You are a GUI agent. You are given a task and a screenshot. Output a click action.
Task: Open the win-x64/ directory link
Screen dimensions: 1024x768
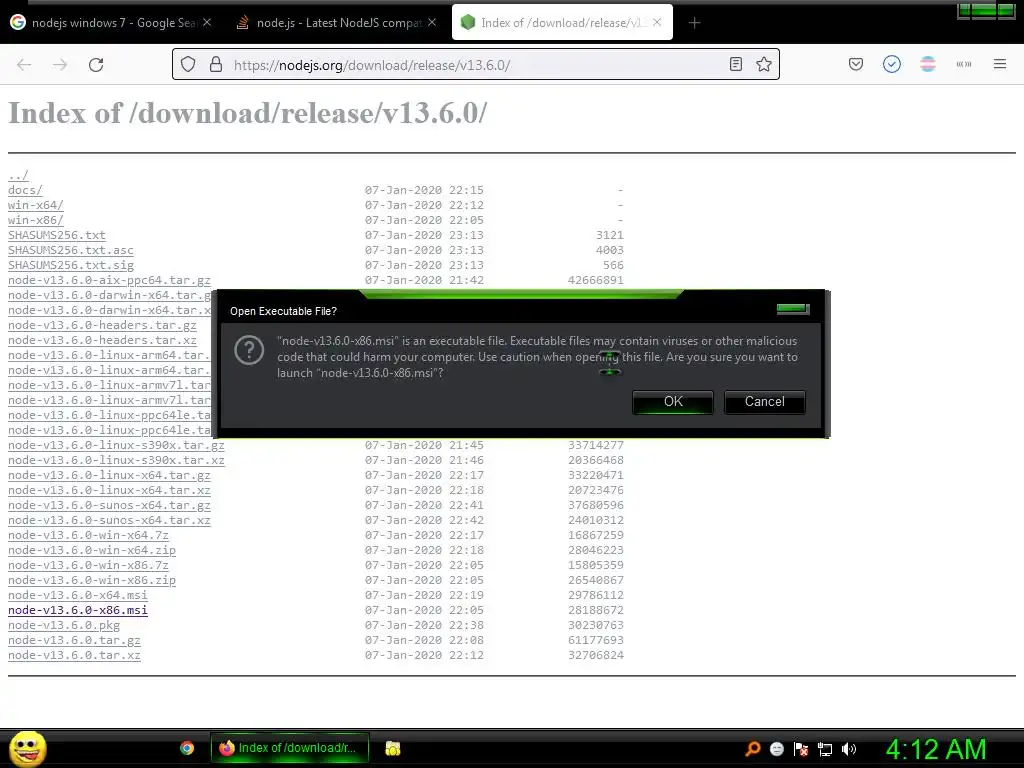35,205
